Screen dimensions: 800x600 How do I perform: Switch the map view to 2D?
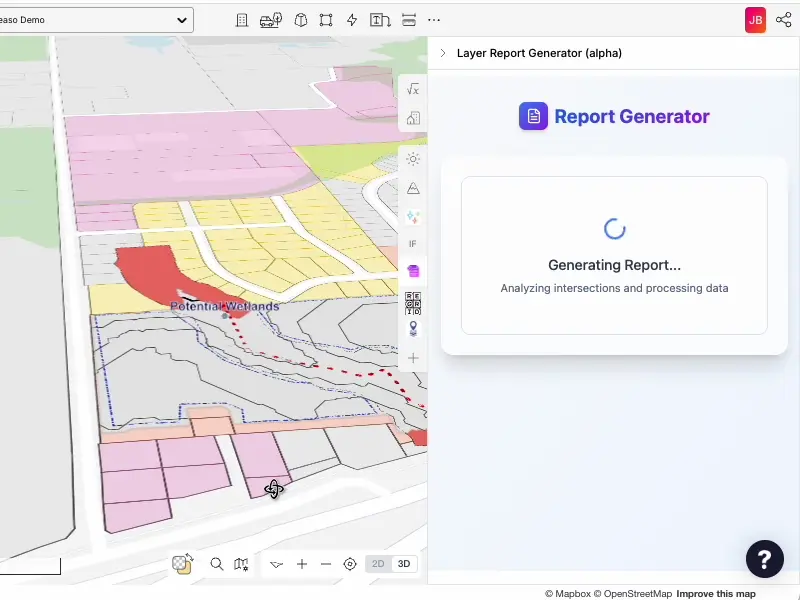click(x=378, y=564)
